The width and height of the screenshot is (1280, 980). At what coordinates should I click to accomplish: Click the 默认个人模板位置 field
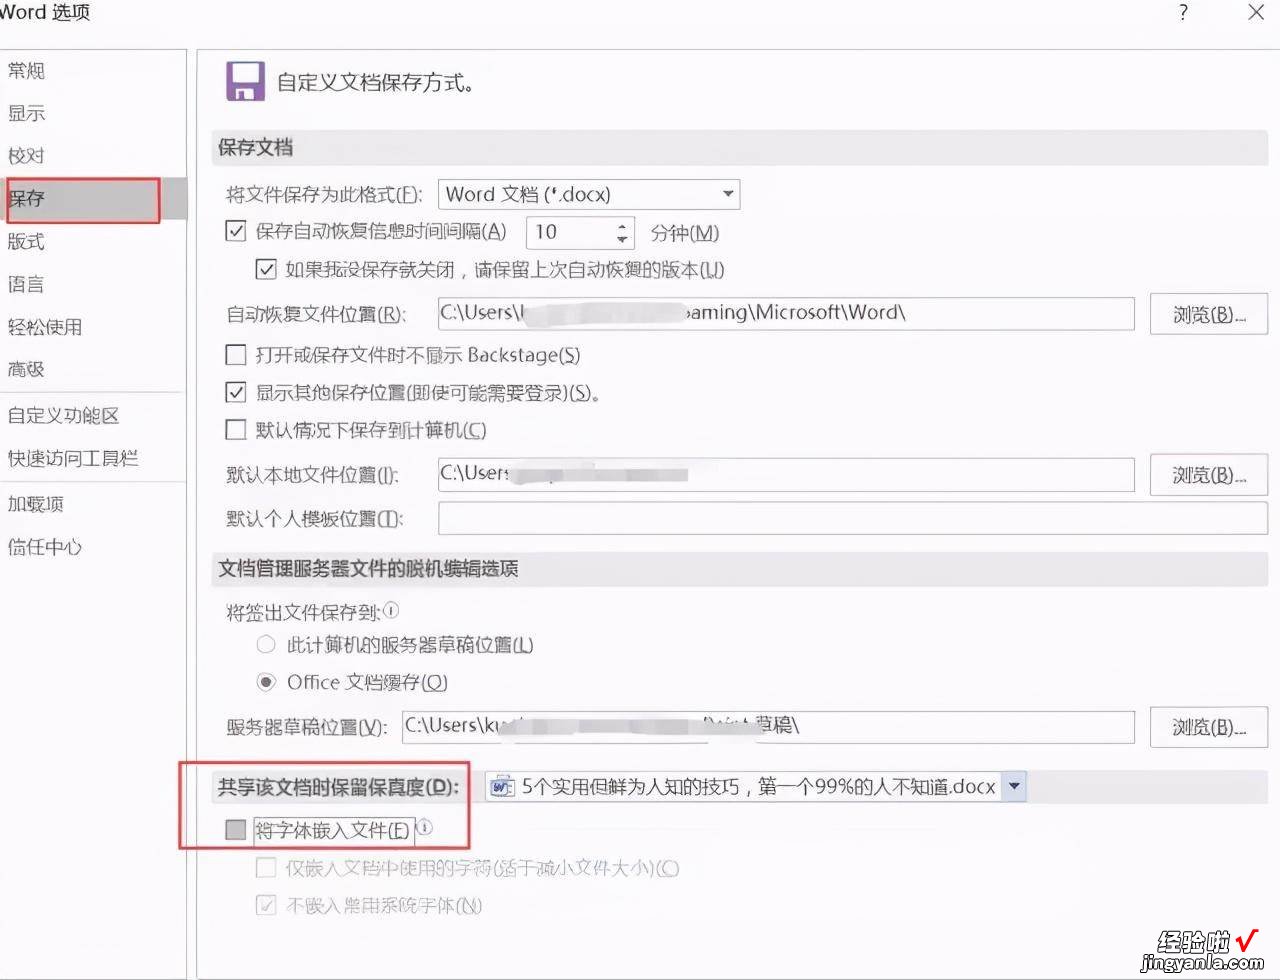[x=853, y=518]
